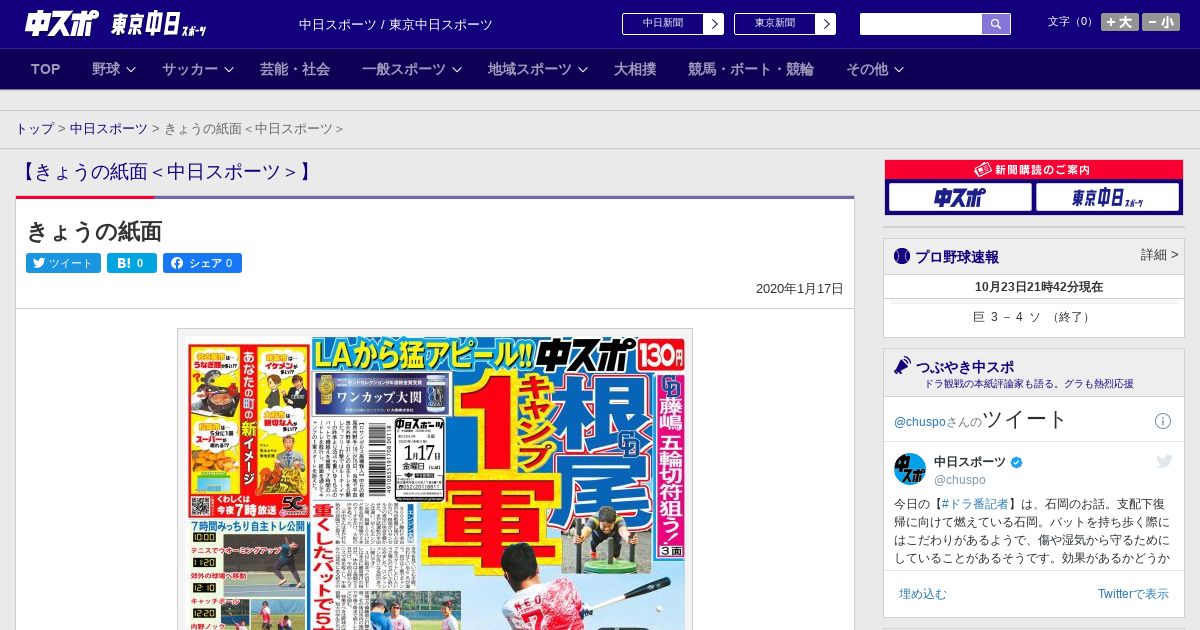Viewport: 1200px width, 630px height.
Task: Expand the 一般スポーツ navigation menu
Action: (x=412, y=69)
